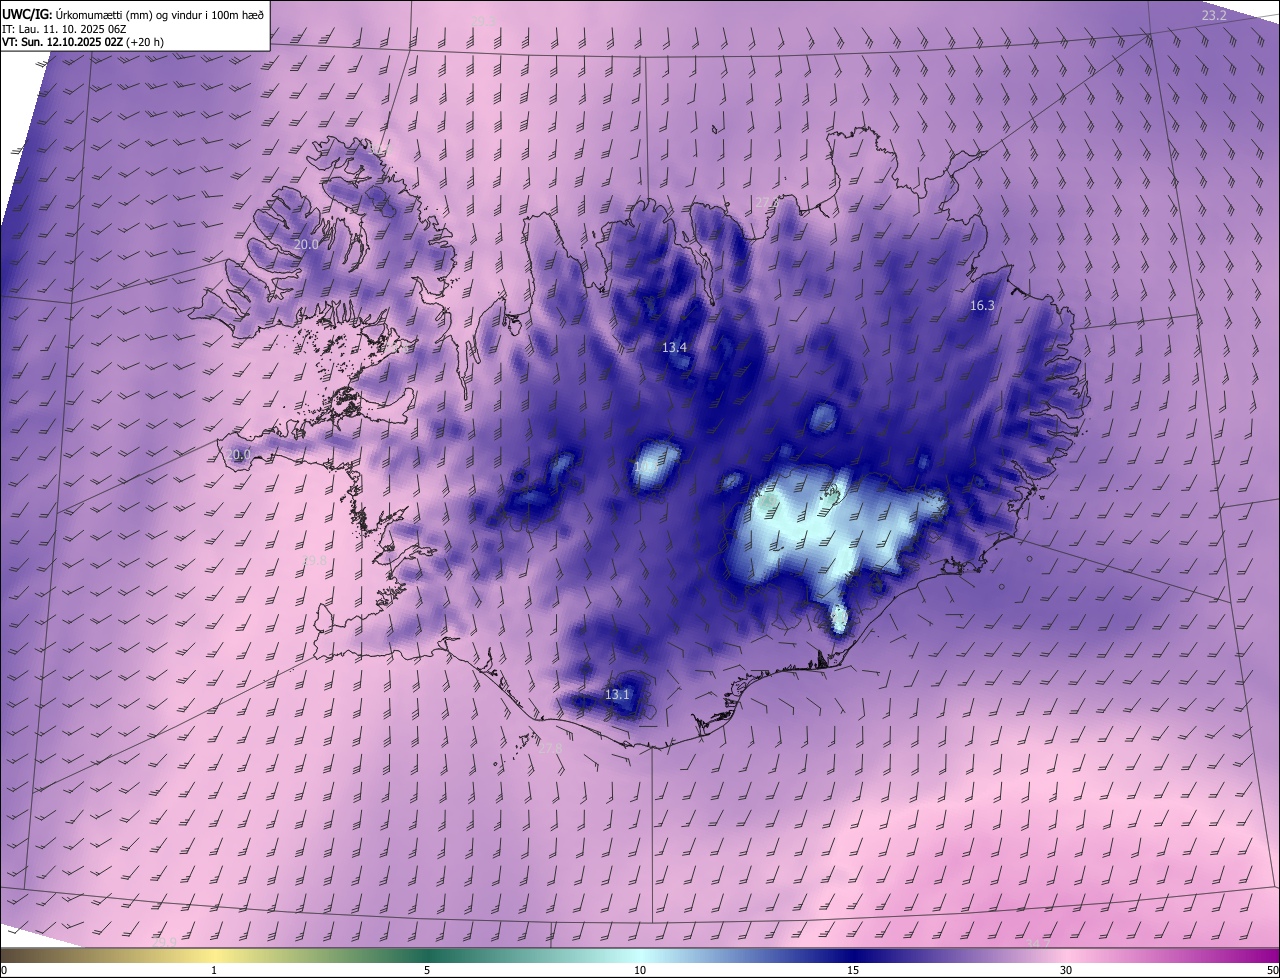This screenshot has height=978, width=1280.
Task: Click the 23.2 value label
Action: [1213, 15]
